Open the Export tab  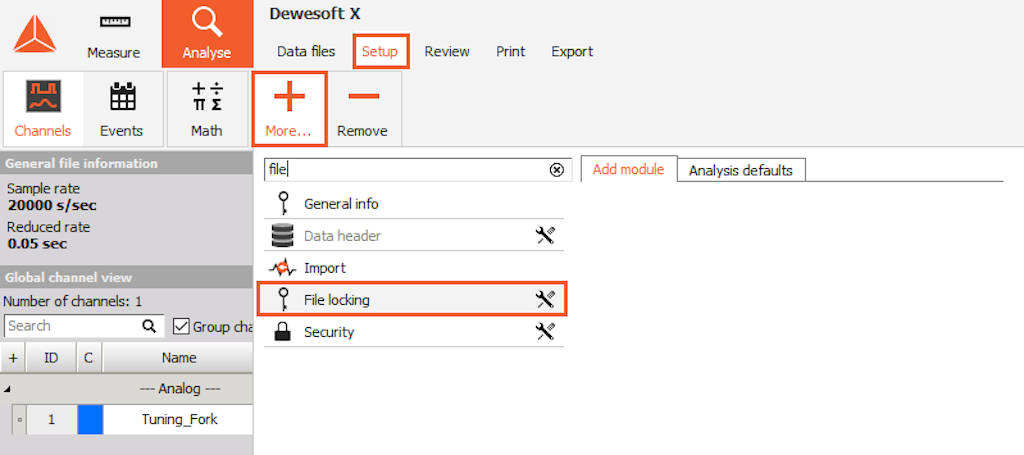(x=572, y=52)
